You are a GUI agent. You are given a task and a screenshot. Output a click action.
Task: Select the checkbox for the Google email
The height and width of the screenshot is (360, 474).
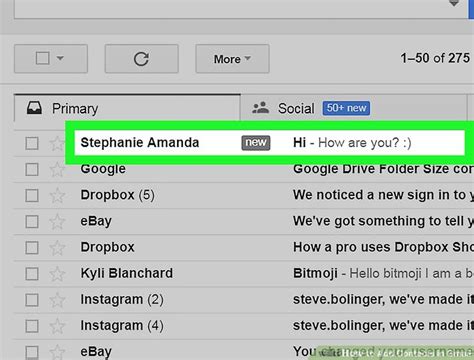pyautogui.click(x=32, y=169)
